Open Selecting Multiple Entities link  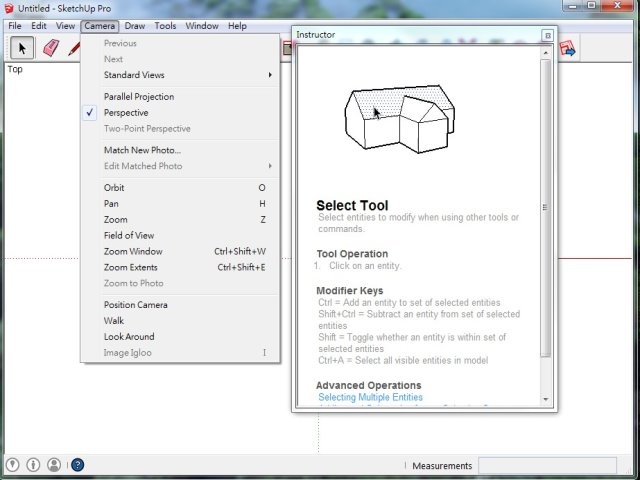(370, 397)
